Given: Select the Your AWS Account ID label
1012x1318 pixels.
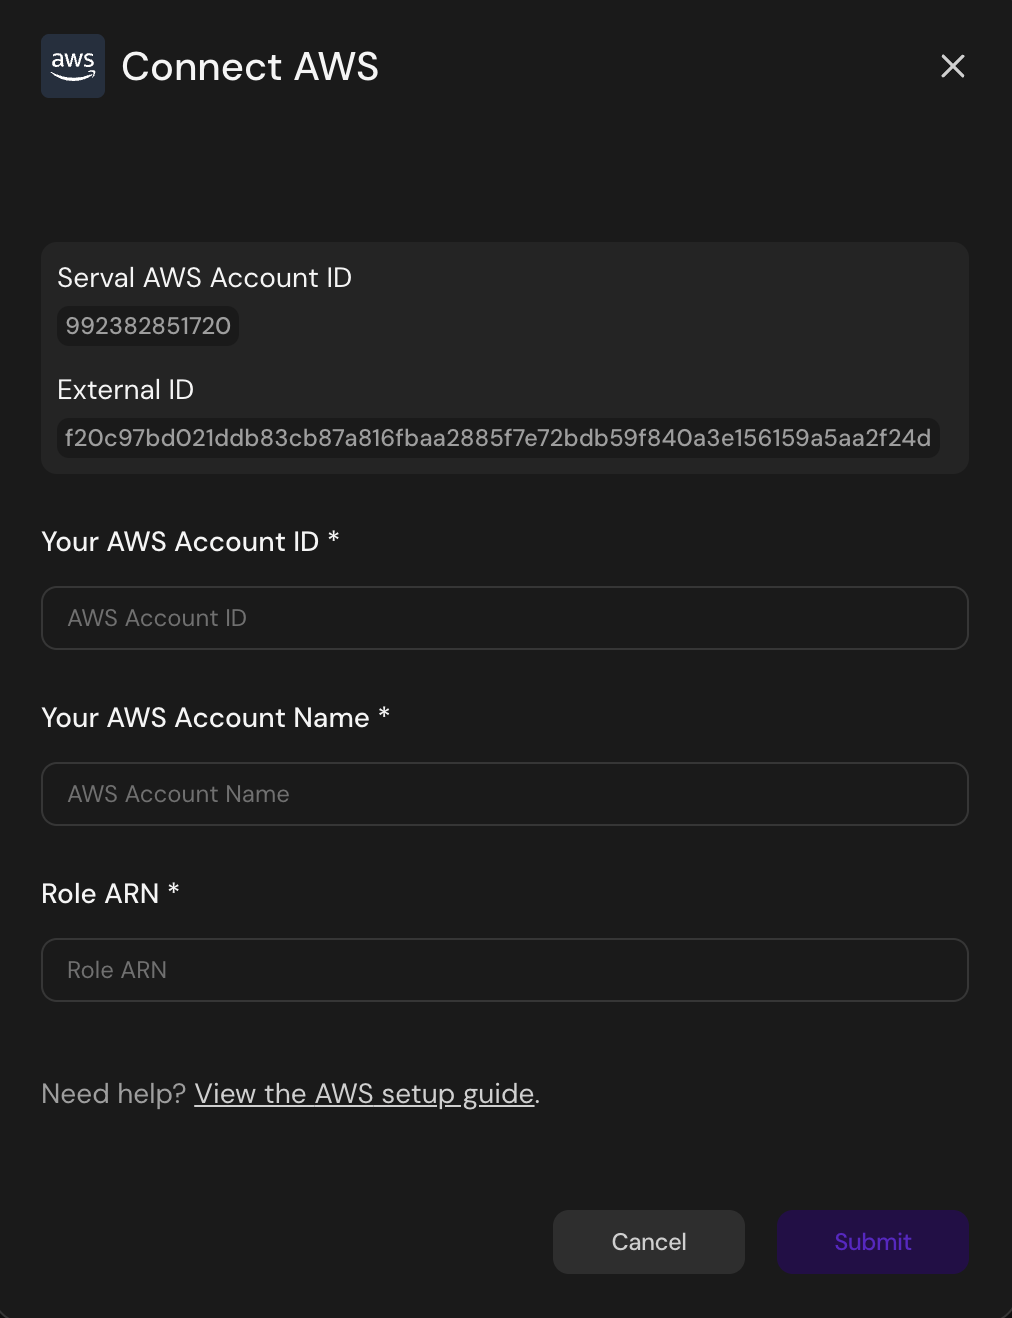Looking at the screenshot, I should pos(189,541).
